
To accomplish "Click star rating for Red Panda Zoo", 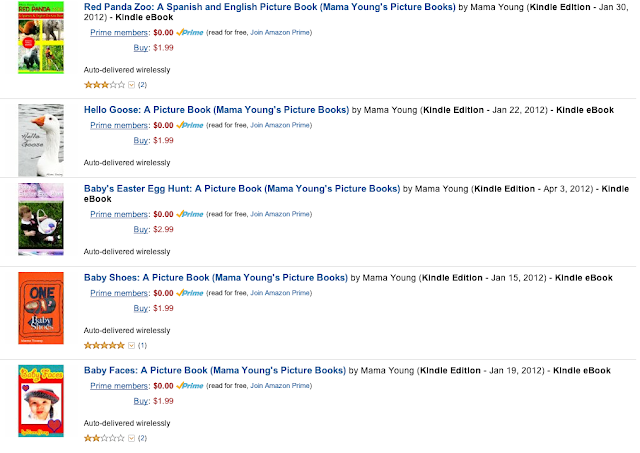I will coord(103,85).
